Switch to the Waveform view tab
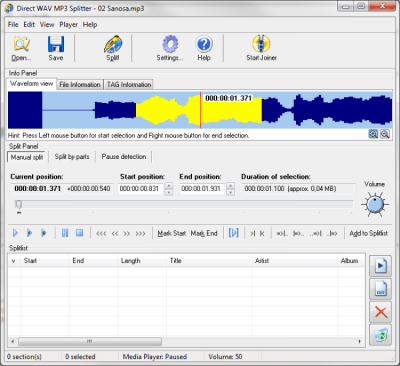This screenshot has width=400, height=366. (x=32, y=84)
